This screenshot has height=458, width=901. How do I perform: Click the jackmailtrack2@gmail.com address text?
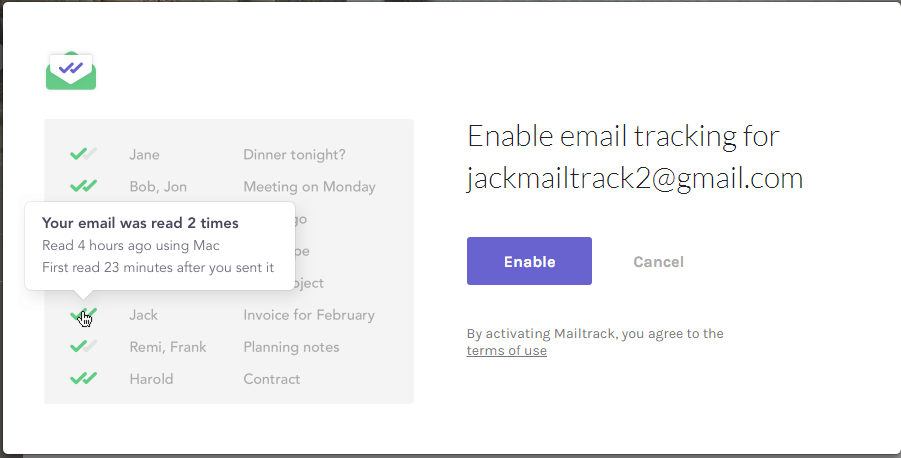point(635,178)
